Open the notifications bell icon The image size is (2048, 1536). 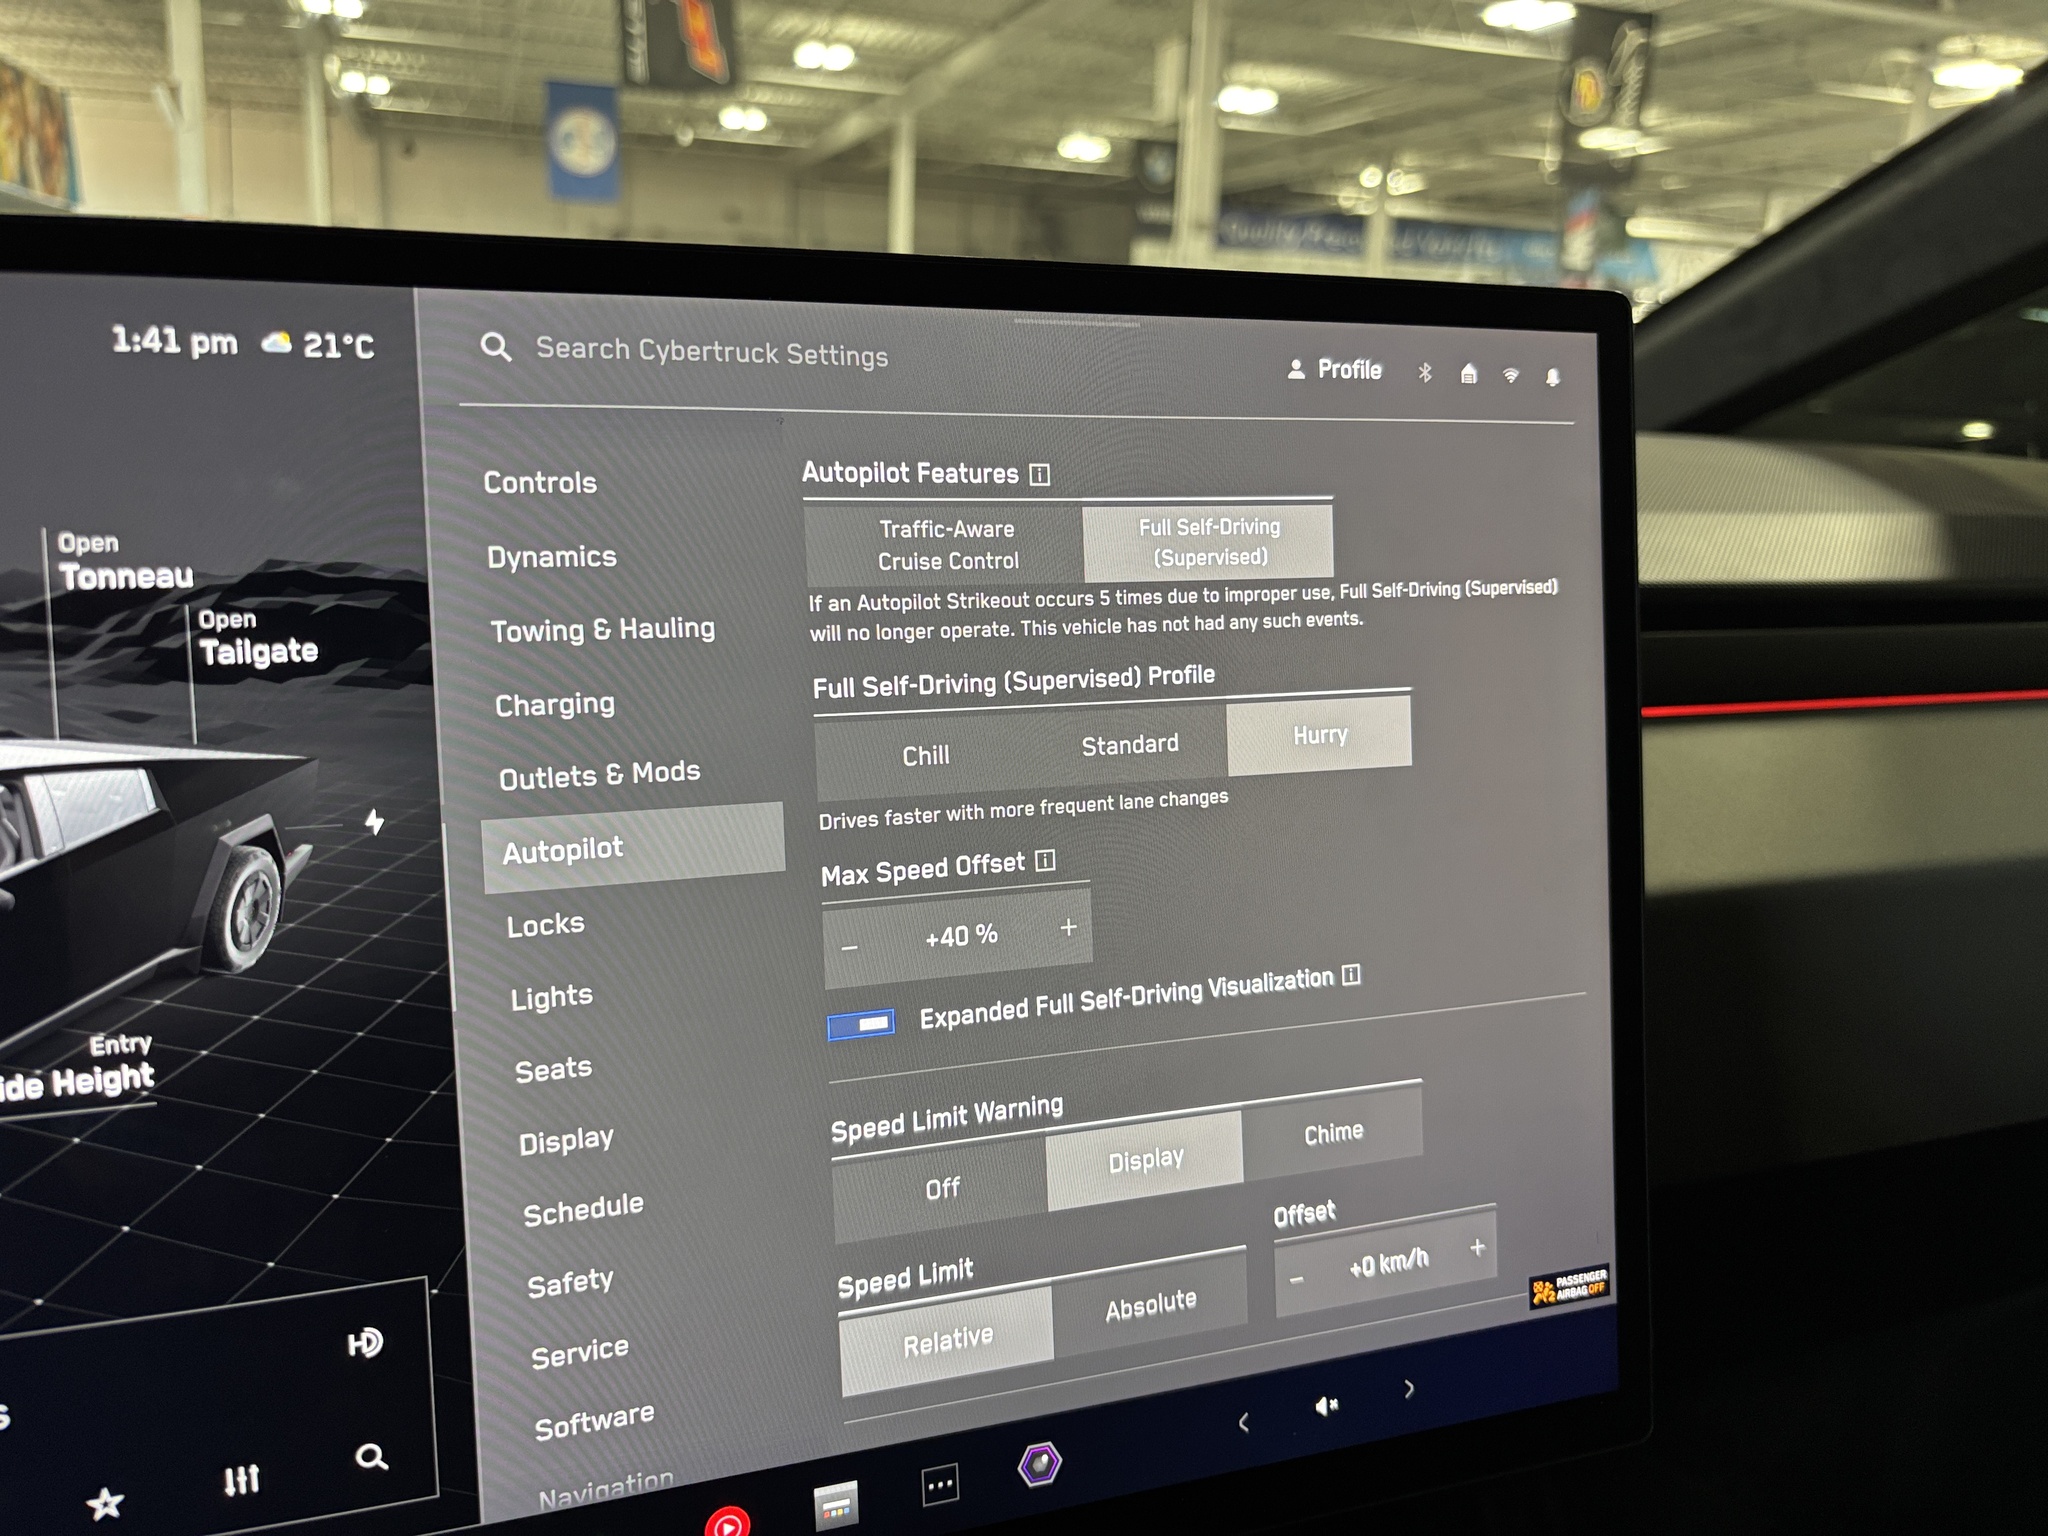coord(1552,377)
